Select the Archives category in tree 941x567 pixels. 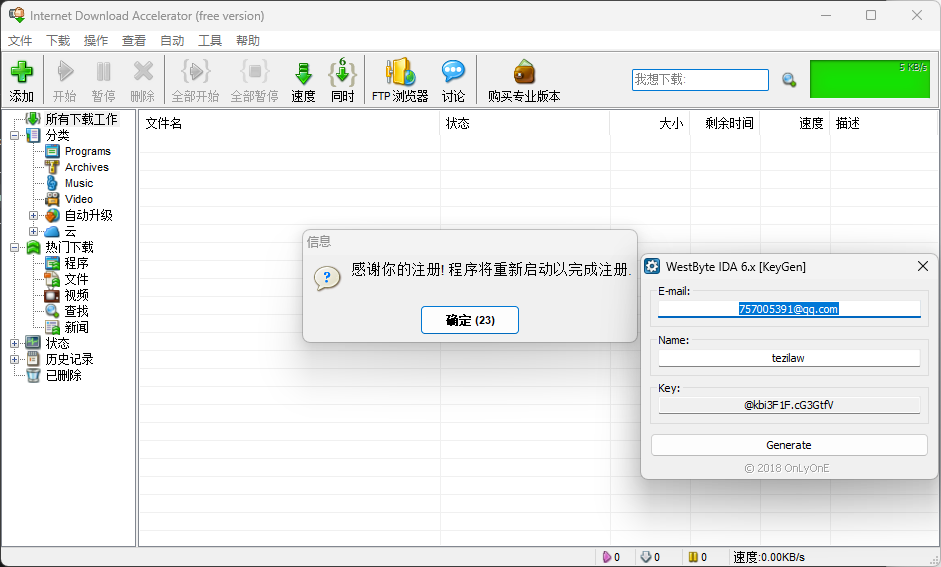(87, 167)
